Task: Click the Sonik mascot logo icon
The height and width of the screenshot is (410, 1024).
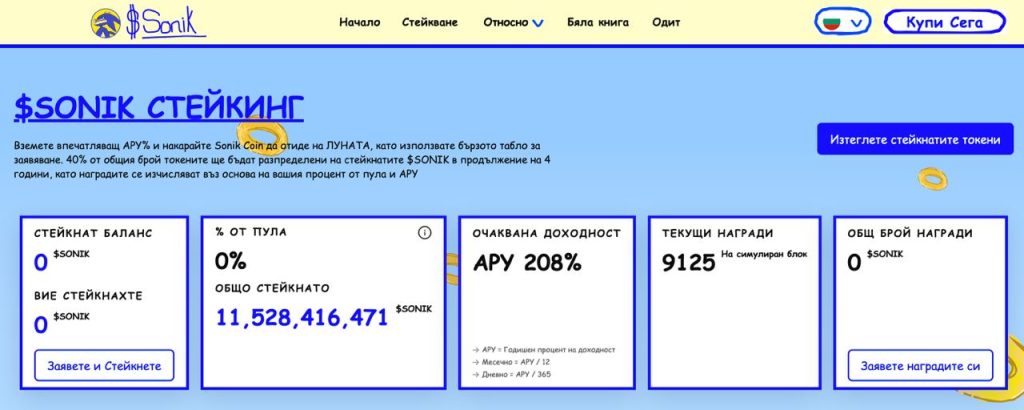Action: click(x=105, y=22)
